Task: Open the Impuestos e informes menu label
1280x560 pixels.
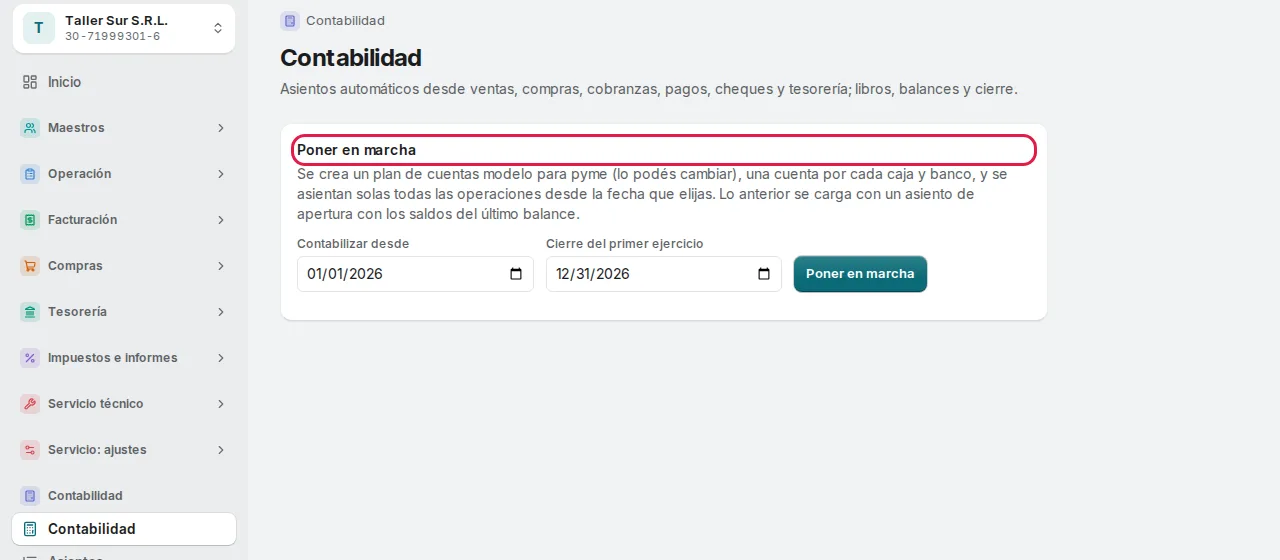Action: 113,358
